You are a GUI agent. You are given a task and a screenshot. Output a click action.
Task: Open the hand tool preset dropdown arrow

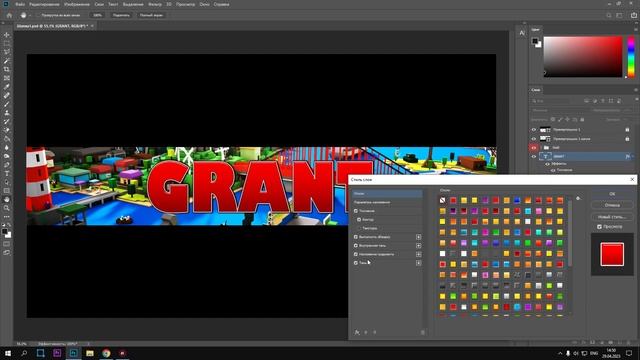[30, 15]
